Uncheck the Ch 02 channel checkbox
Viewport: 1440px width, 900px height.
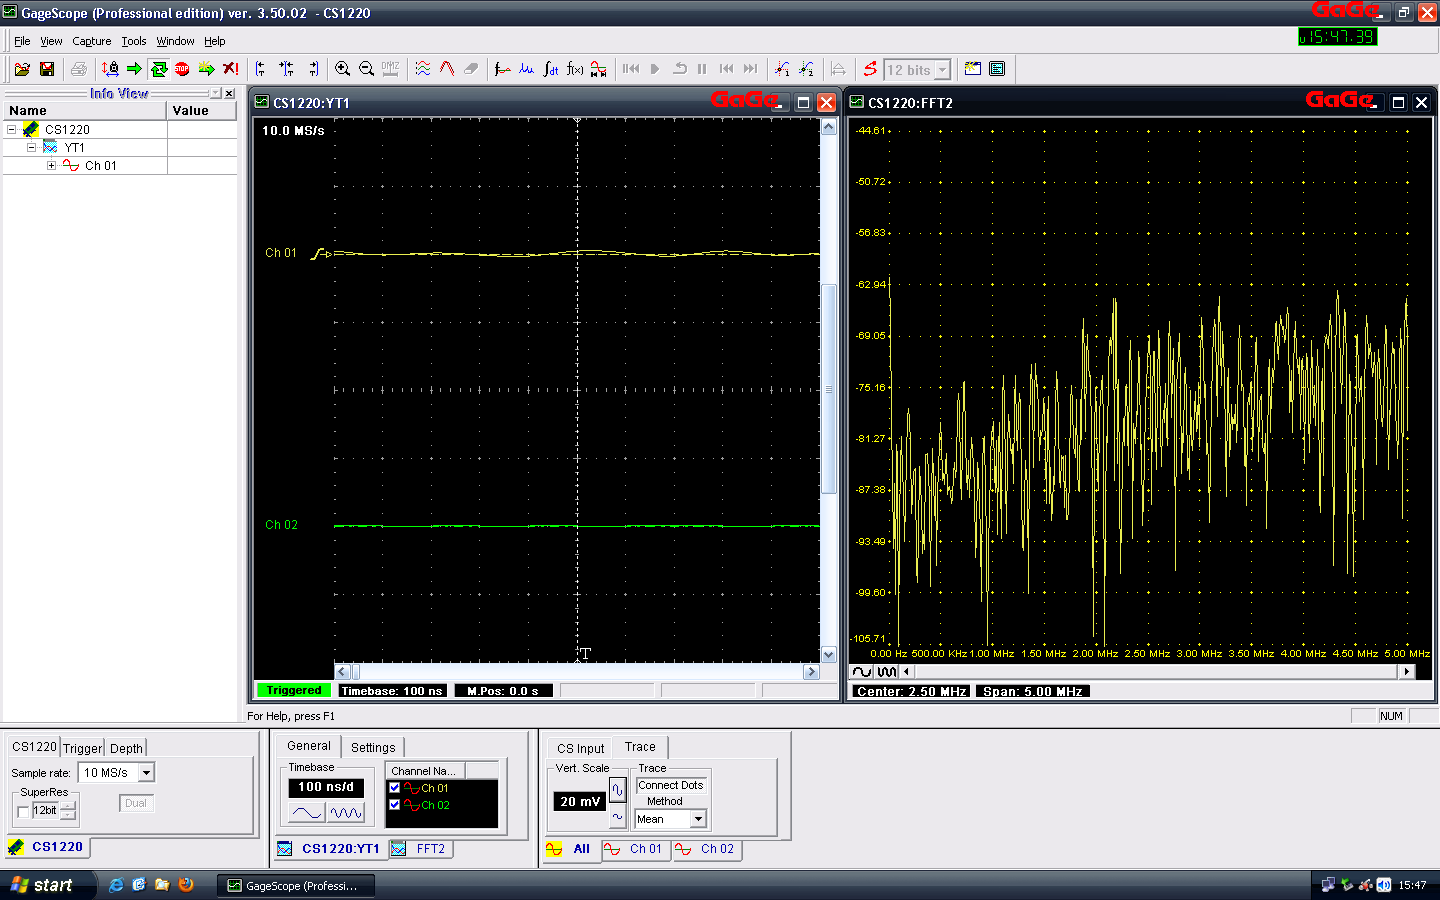click(395, 805)
